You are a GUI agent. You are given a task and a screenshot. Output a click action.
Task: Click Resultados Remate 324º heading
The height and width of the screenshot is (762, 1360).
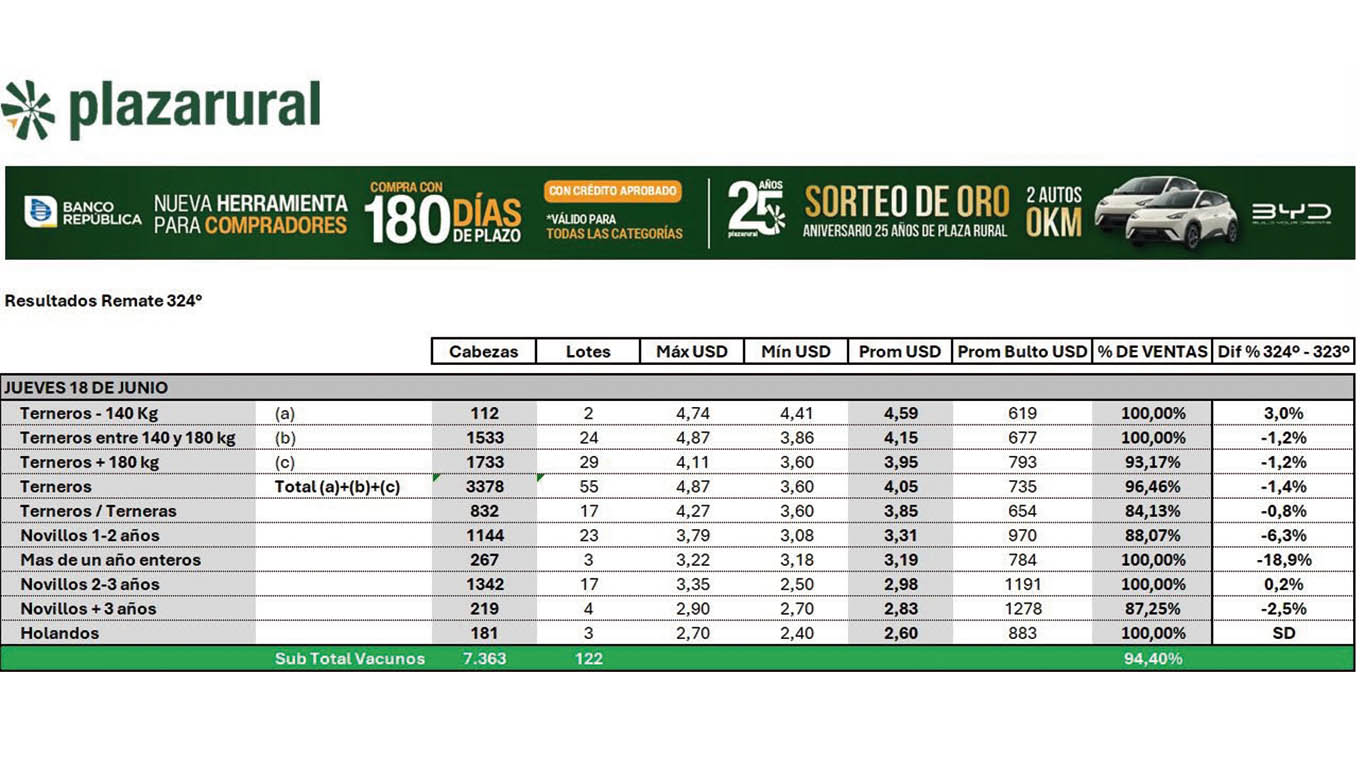104,299
